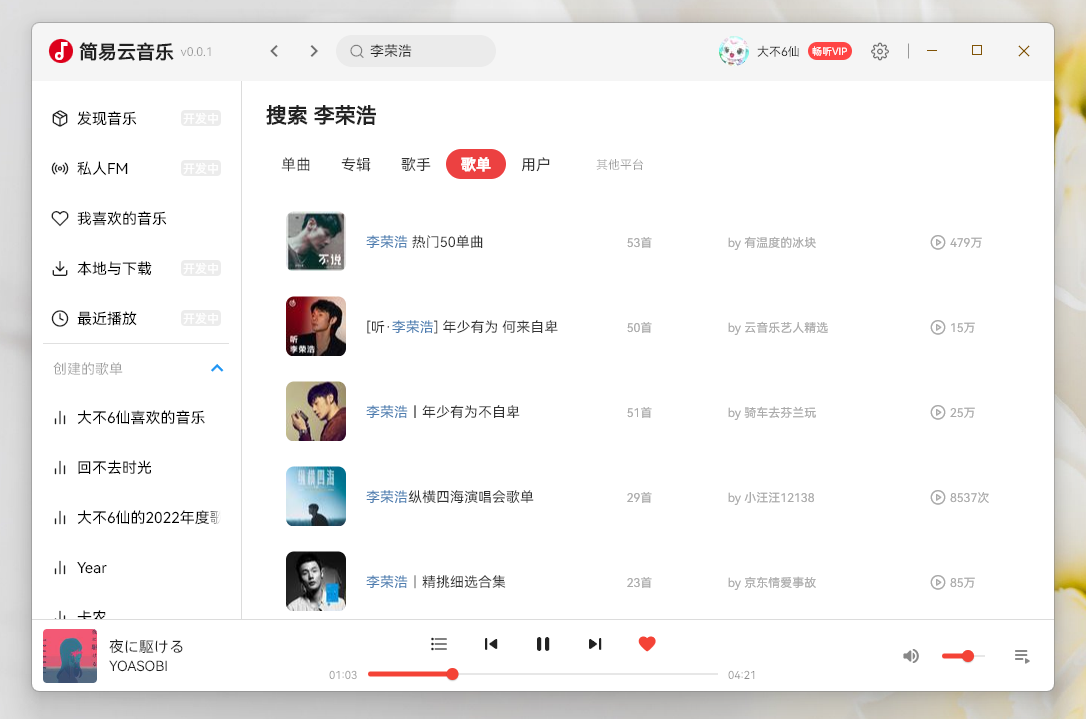Image resolution: width=1086 pixels, height=719 pixels.
Task: Click the song title 夜に駆ける
Action: 146,646
